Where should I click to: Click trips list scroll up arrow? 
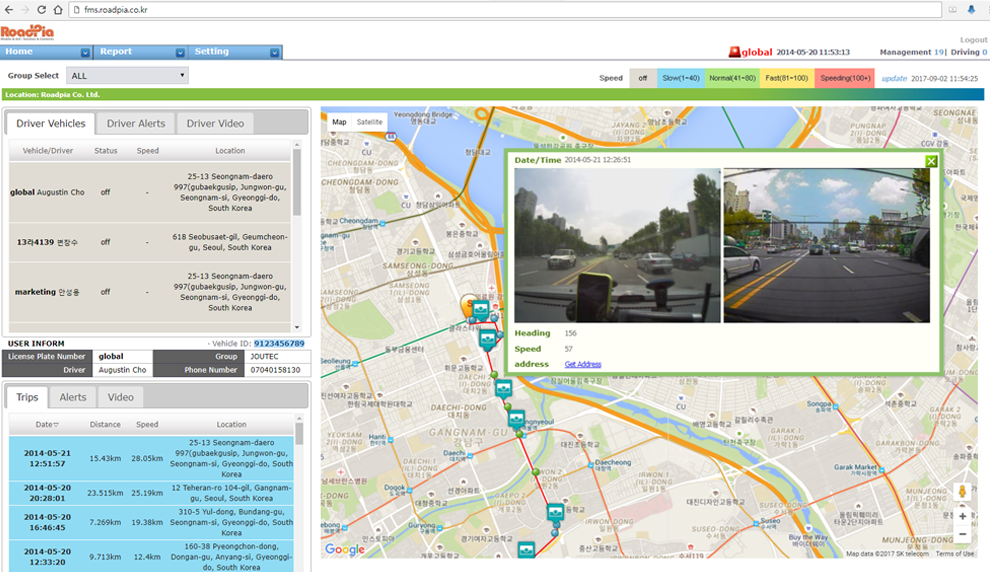point(299,418)
